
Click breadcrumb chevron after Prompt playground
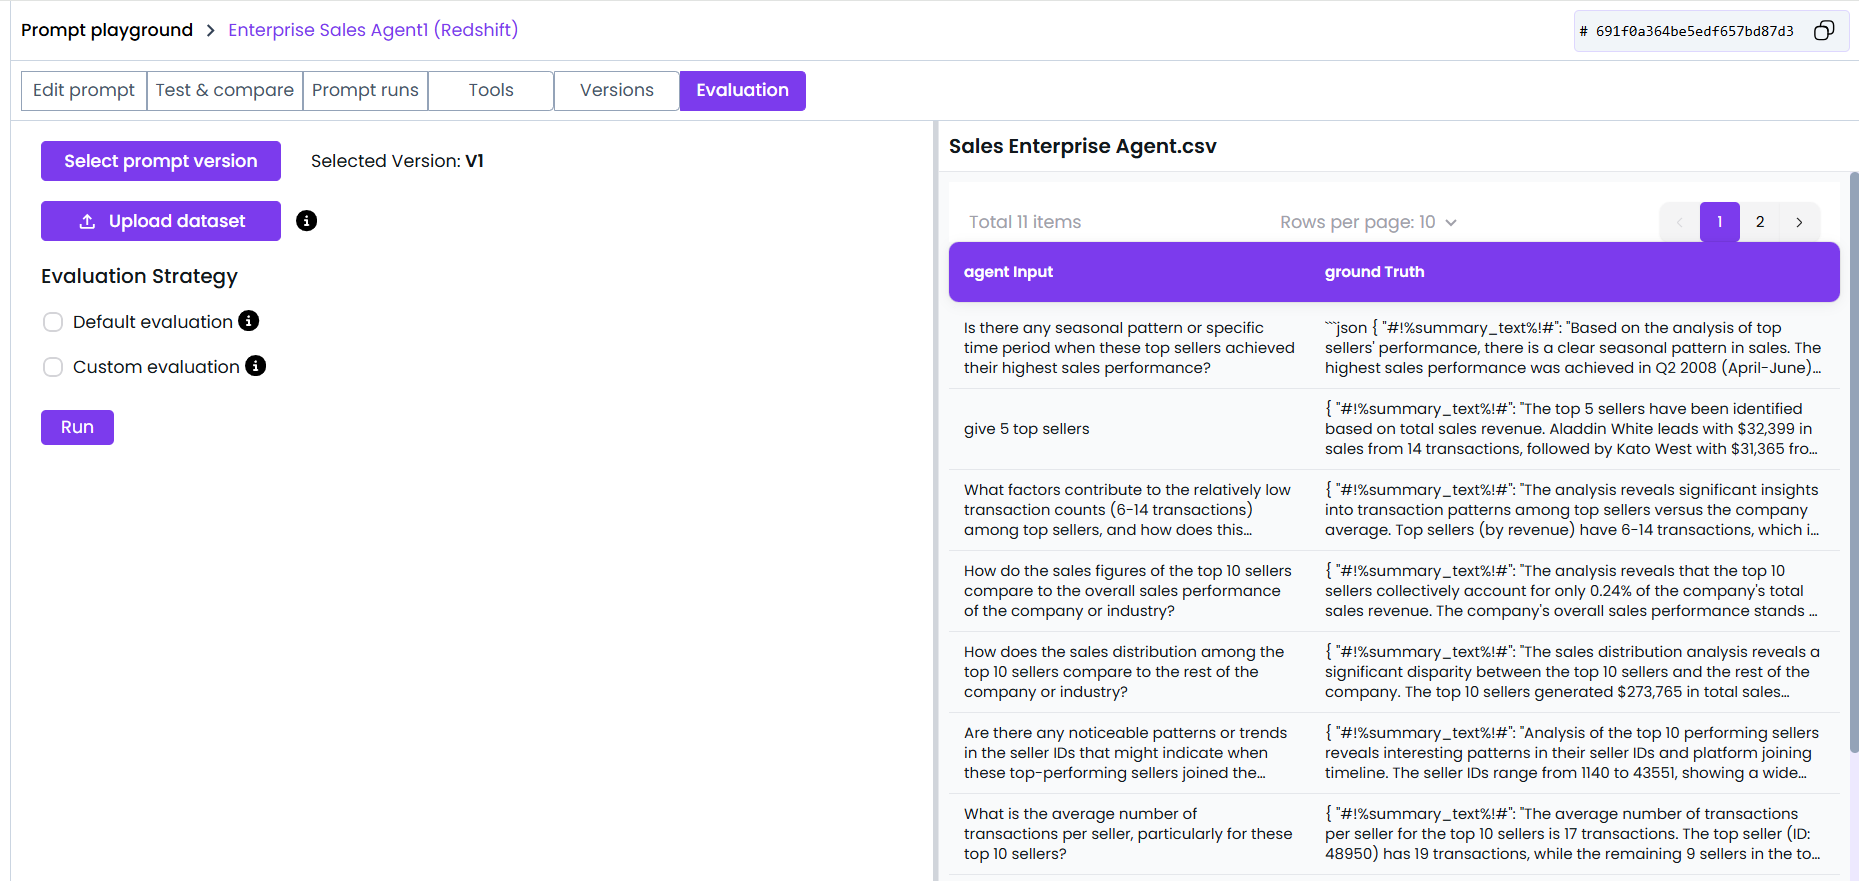point(210,31)
